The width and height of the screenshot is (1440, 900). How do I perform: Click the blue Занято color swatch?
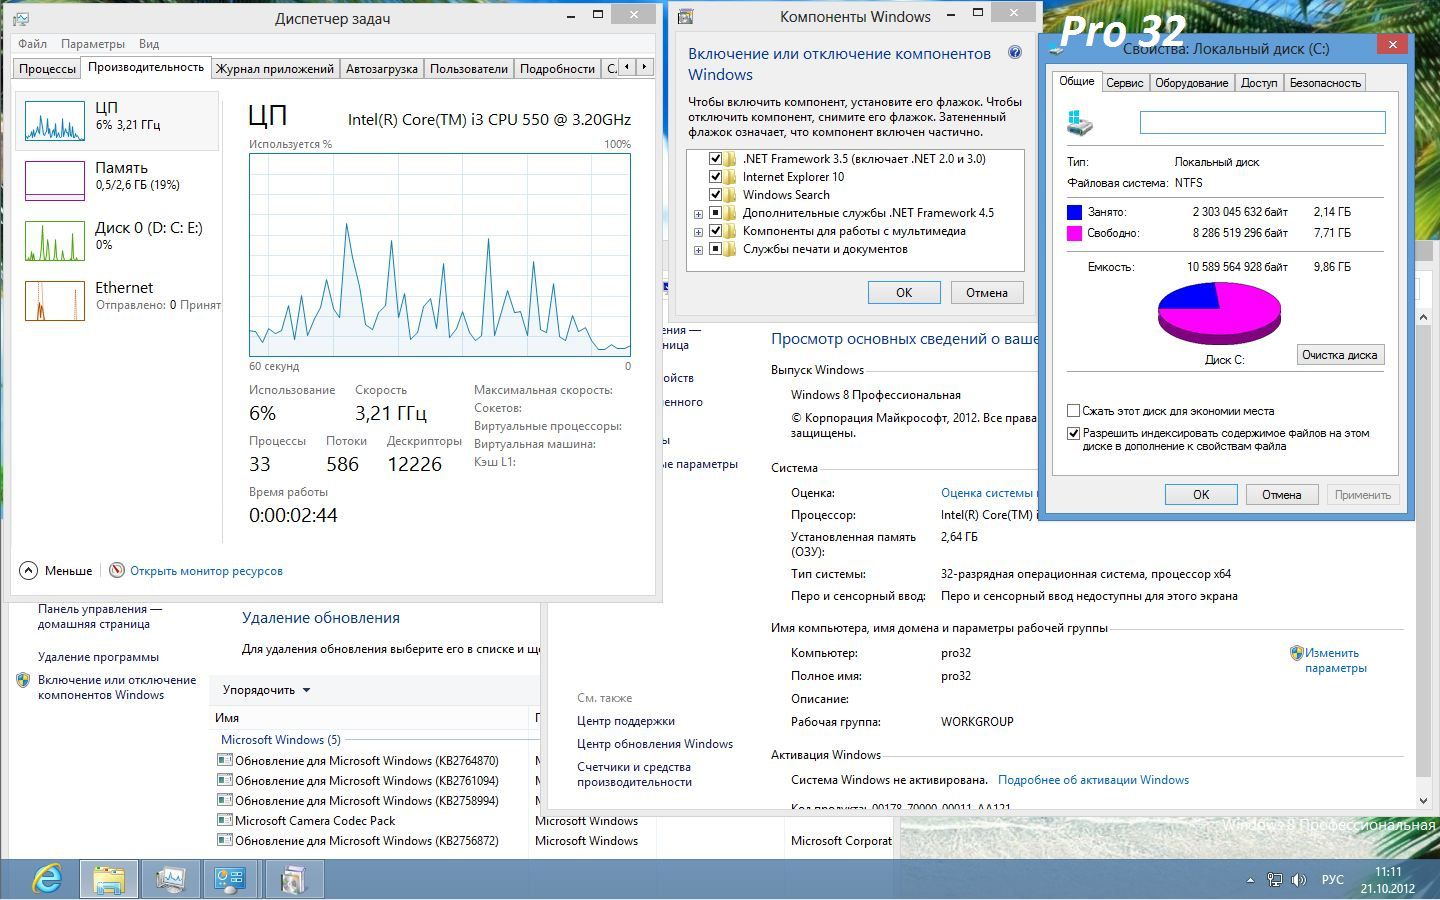tap(1075, 212)
